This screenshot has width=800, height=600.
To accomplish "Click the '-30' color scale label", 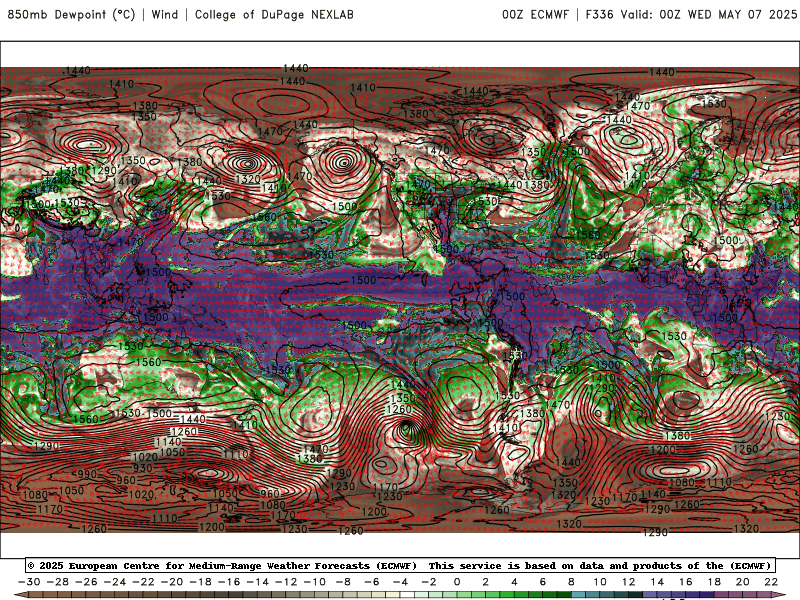I will [29, 582].
